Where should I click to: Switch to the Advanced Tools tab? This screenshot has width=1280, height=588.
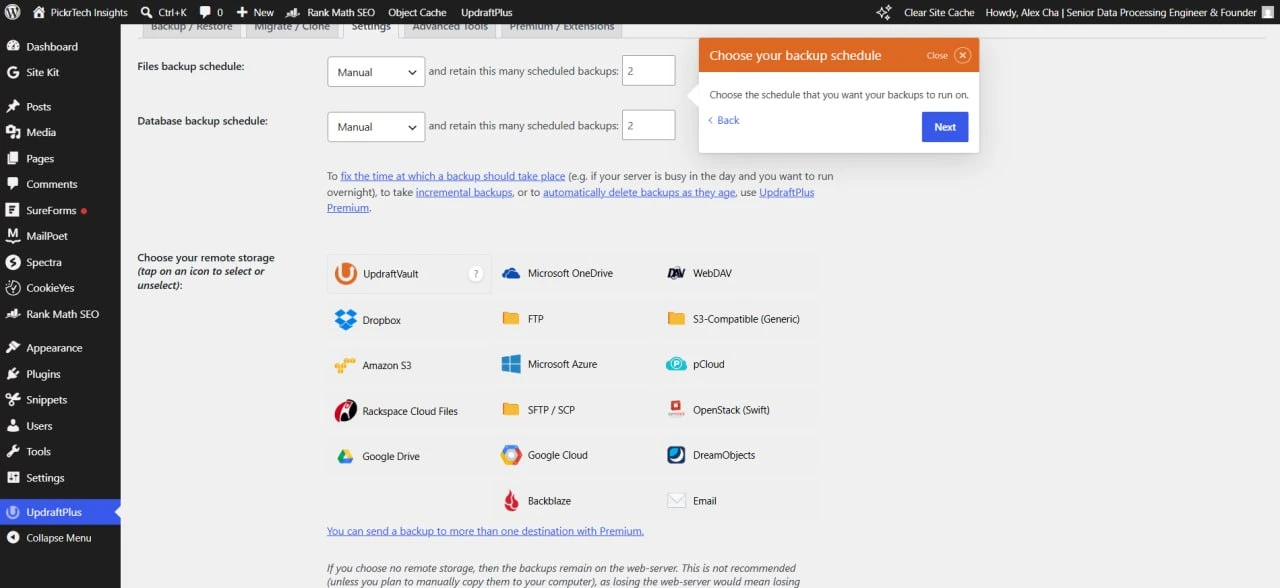coord(450,27)
